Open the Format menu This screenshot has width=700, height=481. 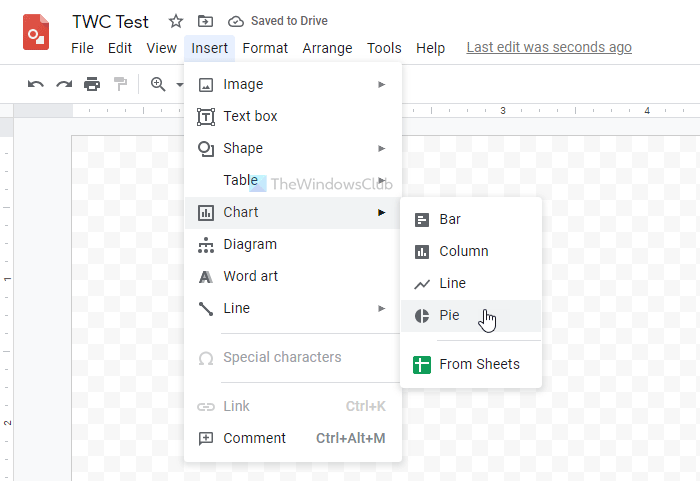(265, 47)
